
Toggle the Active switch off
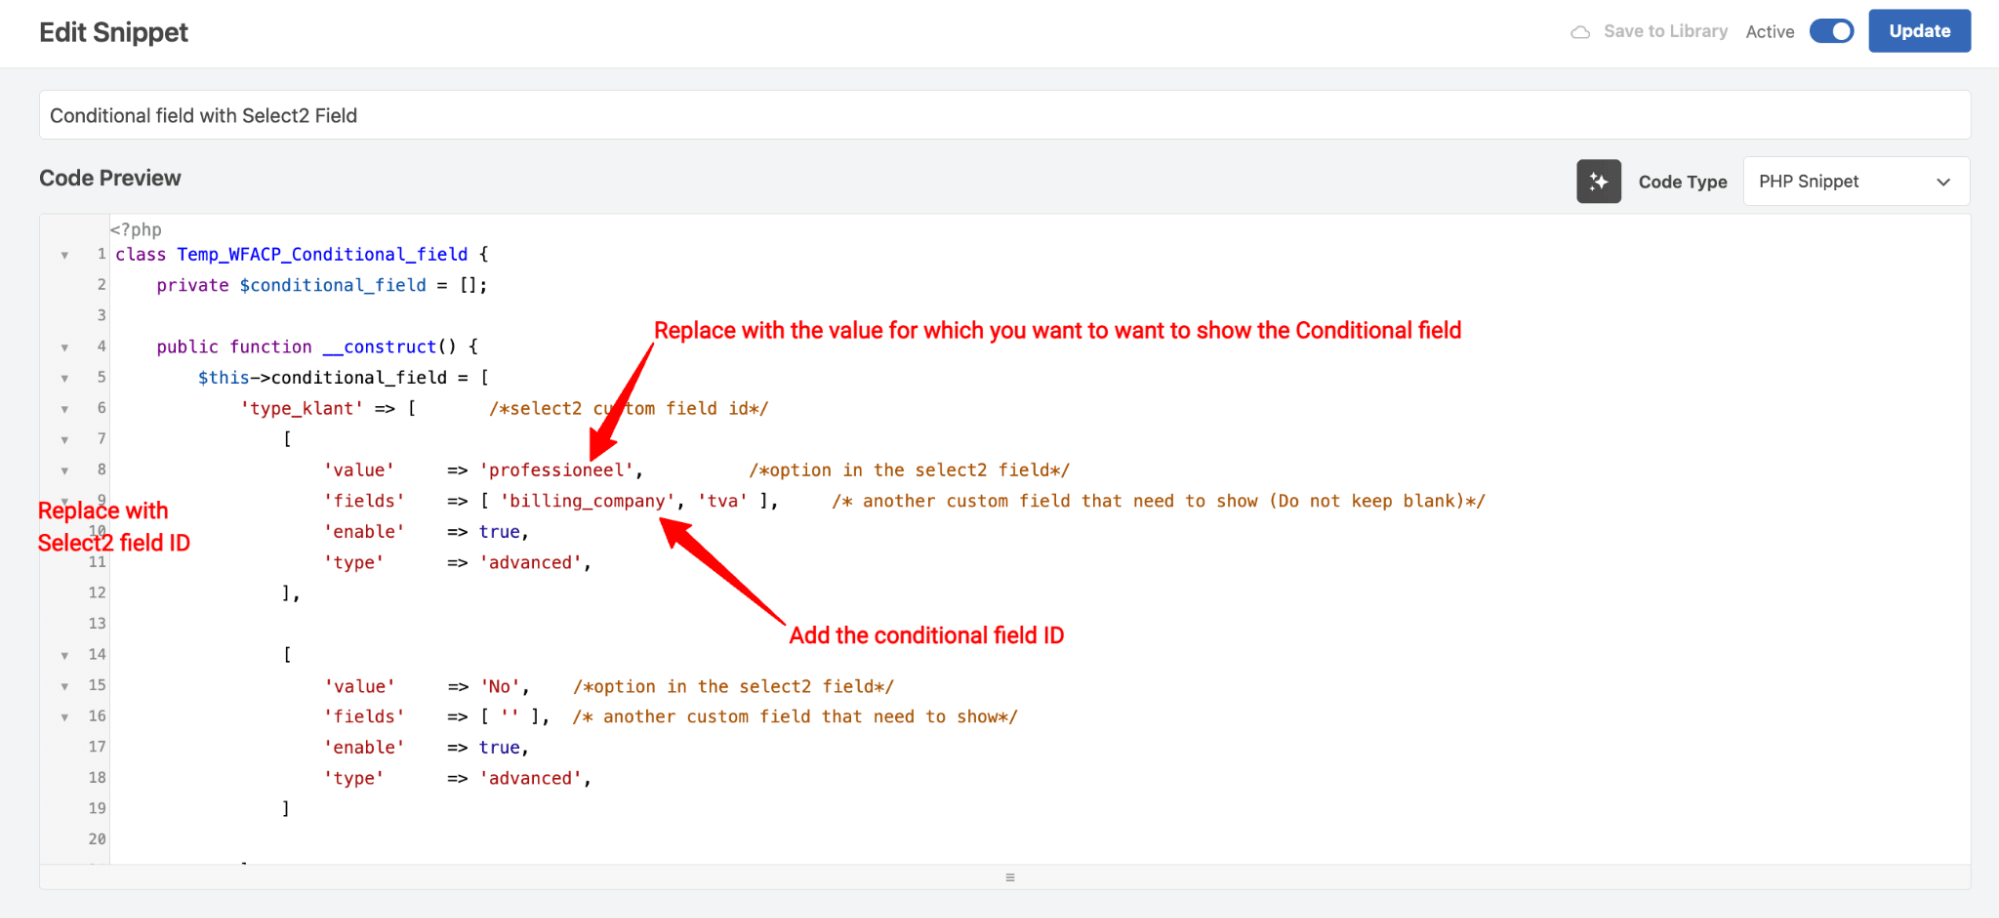pos(1831,31)
